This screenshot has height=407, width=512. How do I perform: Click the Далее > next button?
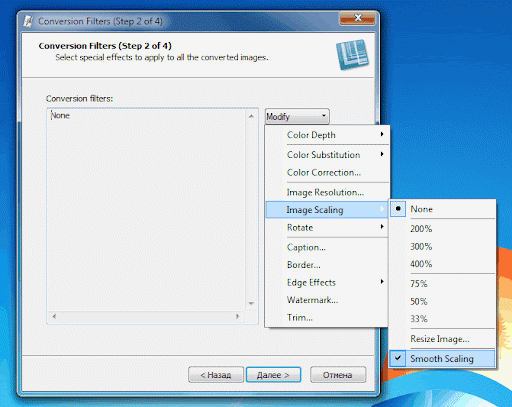(273, 375)
